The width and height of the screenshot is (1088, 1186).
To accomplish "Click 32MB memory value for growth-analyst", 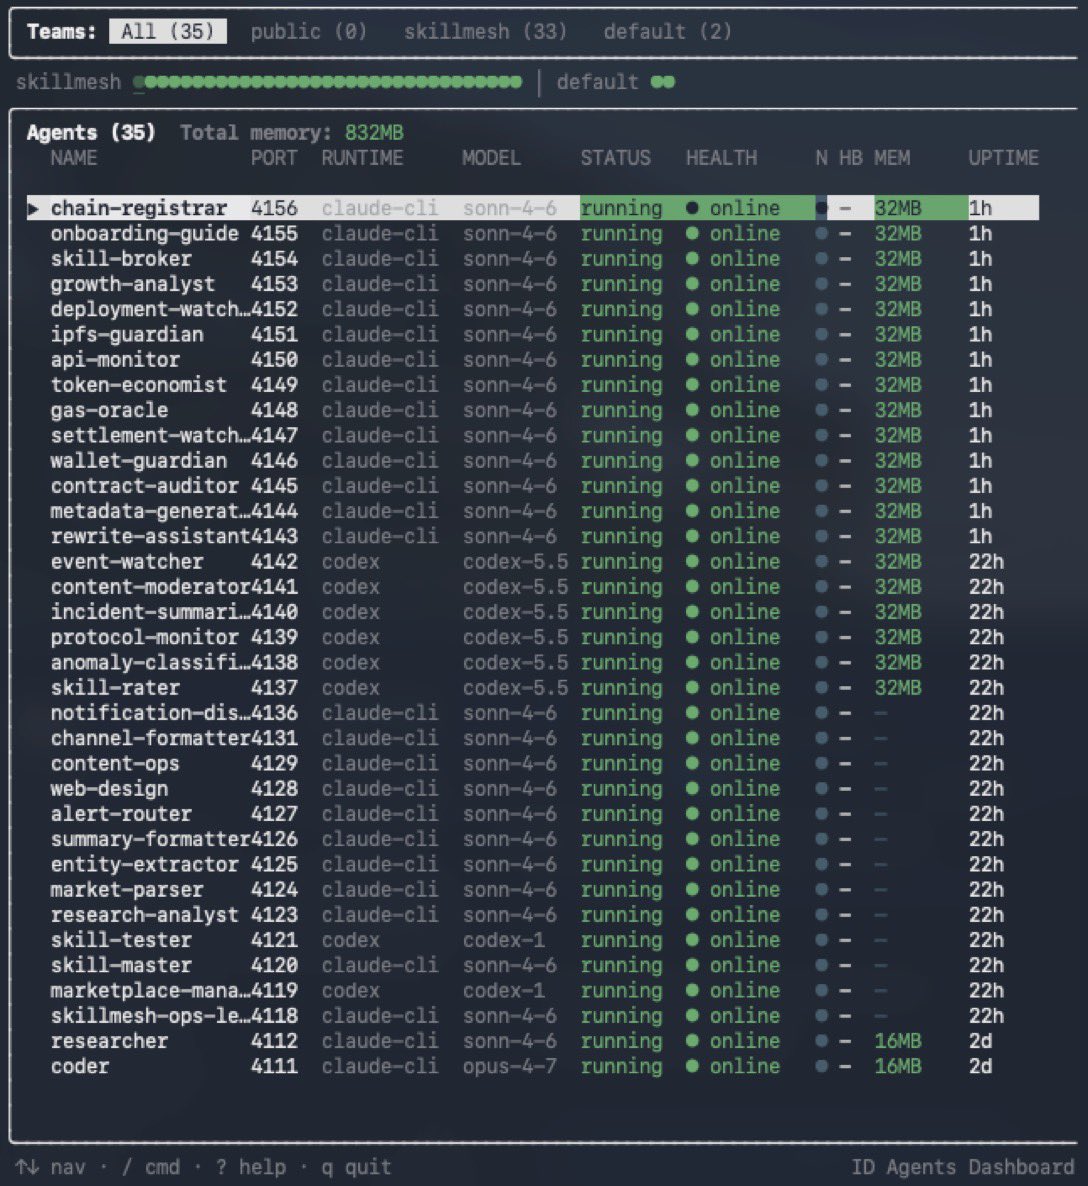I will click(898, 284).
